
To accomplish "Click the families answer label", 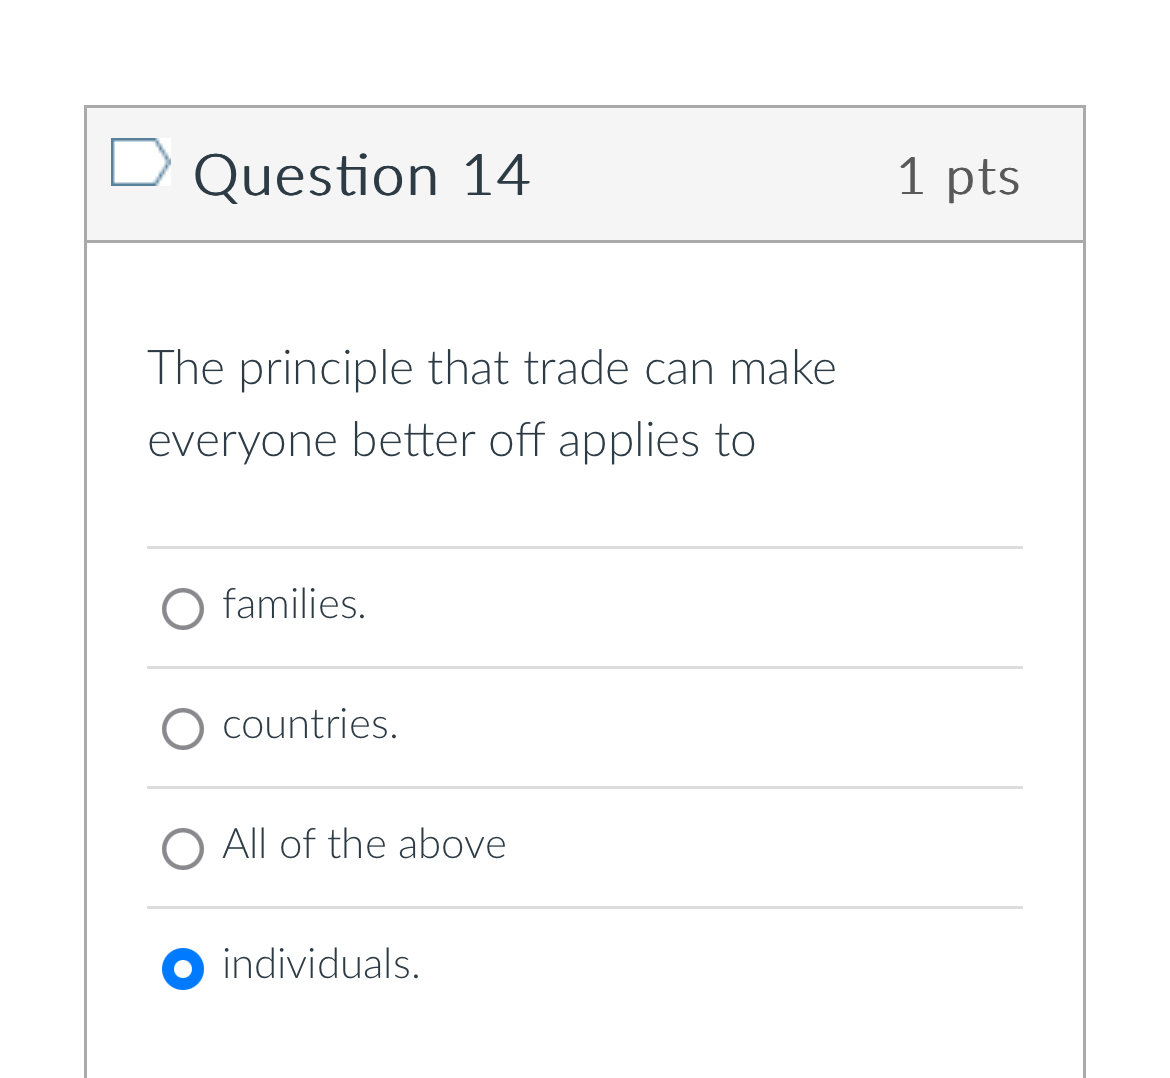I will 294,606.
